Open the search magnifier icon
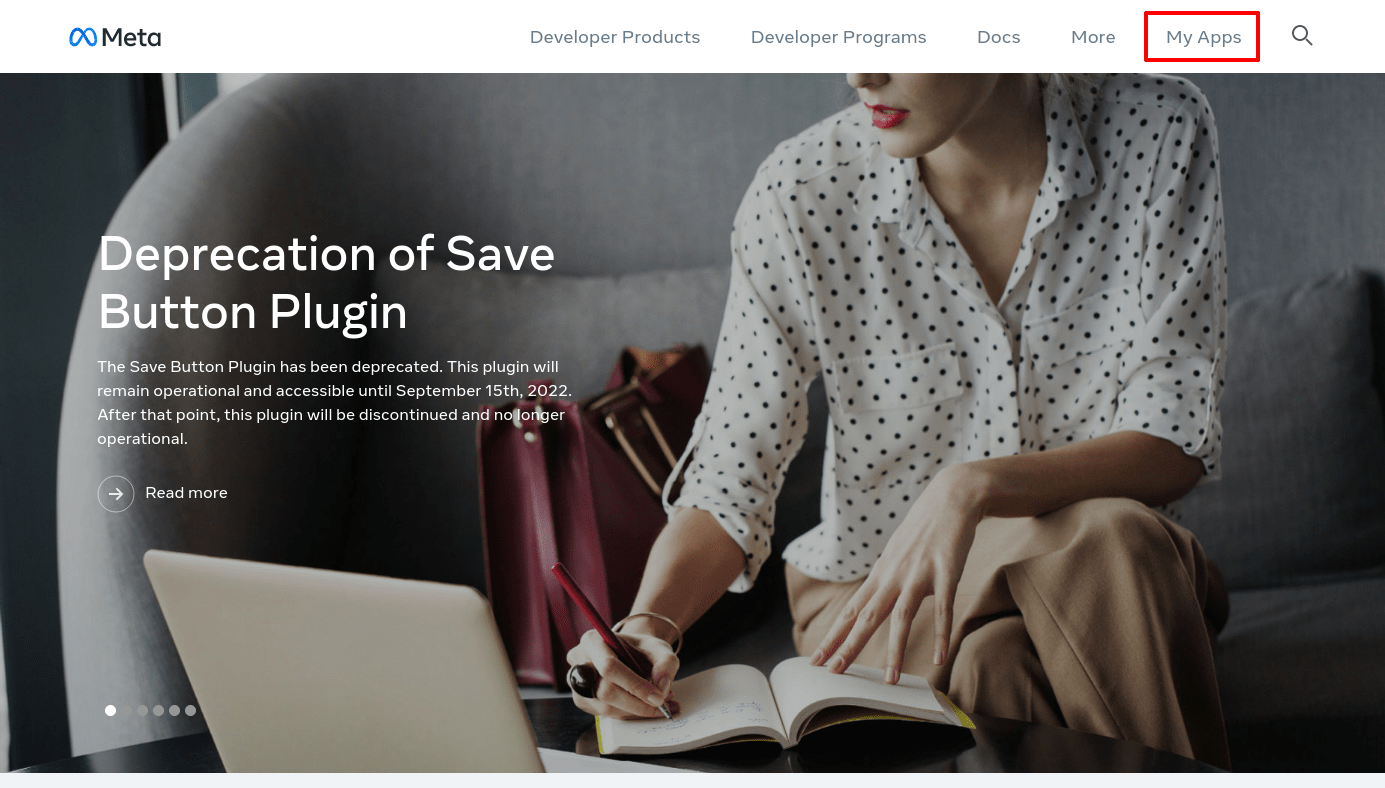 click(x=1301, y=36)
